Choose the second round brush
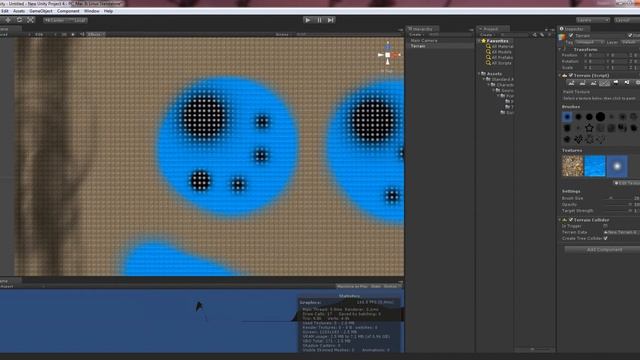The height and width of the screenshot is (360, 640). (578, 117)
